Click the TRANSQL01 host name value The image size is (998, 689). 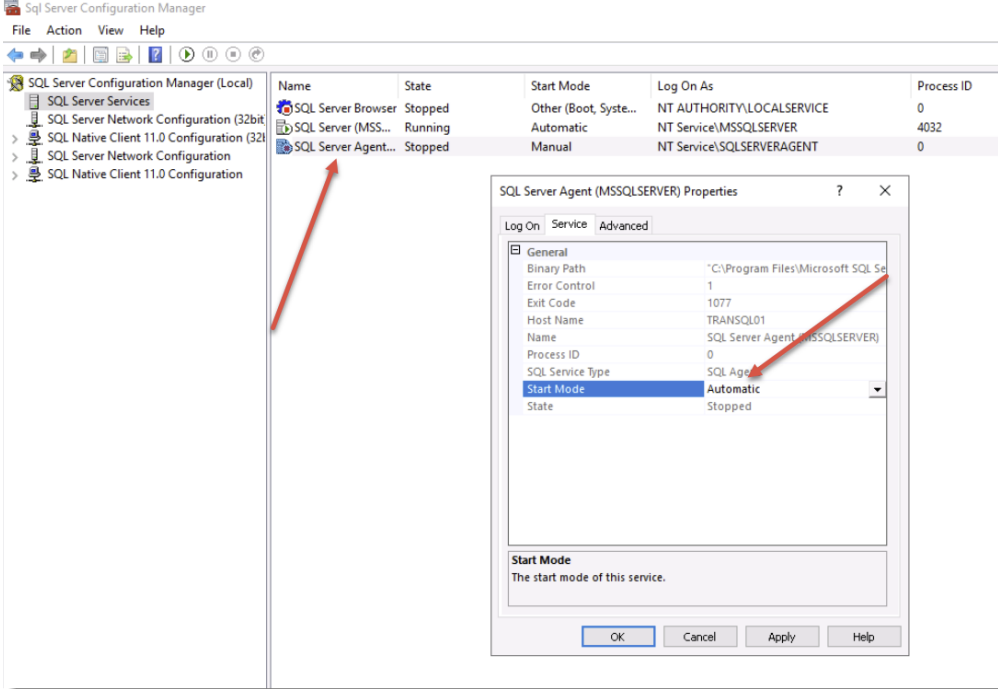[x=736, y=321]
